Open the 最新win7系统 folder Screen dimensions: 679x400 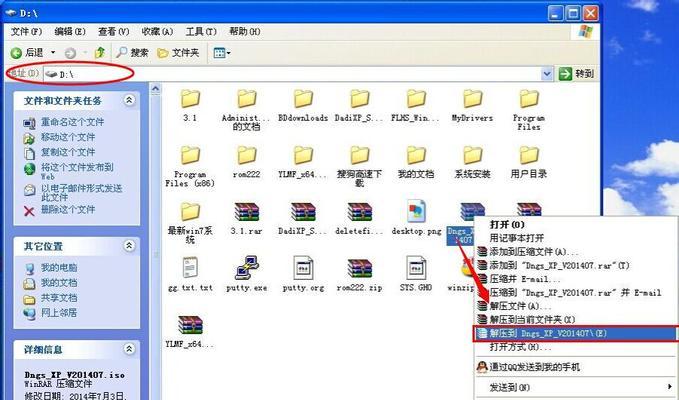point(190,223)
